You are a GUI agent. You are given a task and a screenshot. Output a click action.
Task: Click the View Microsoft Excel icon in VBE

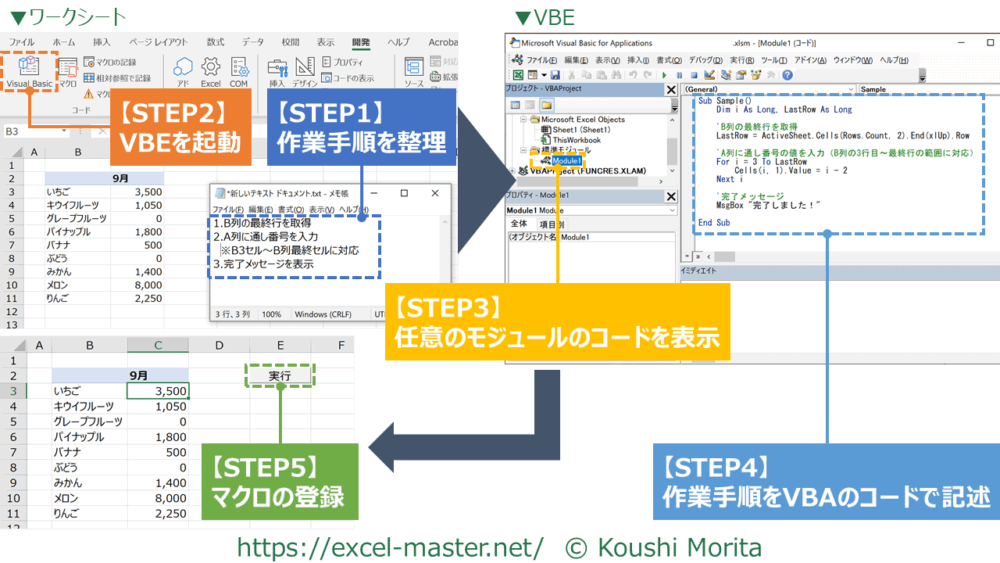pos(518,75)
